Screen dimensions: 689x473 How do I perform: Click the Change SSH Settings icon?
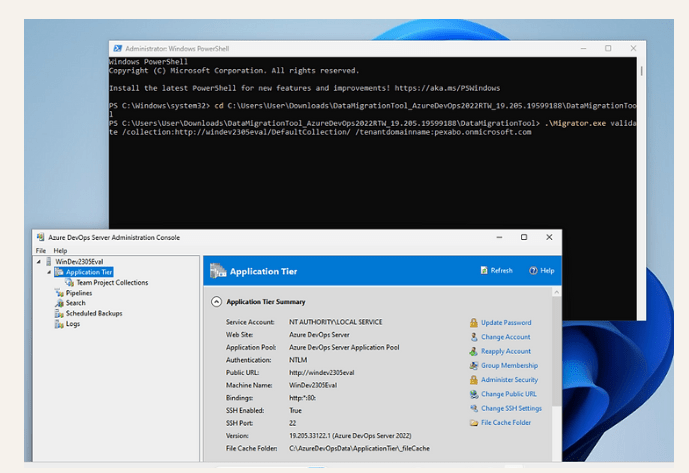coord(474,408)
